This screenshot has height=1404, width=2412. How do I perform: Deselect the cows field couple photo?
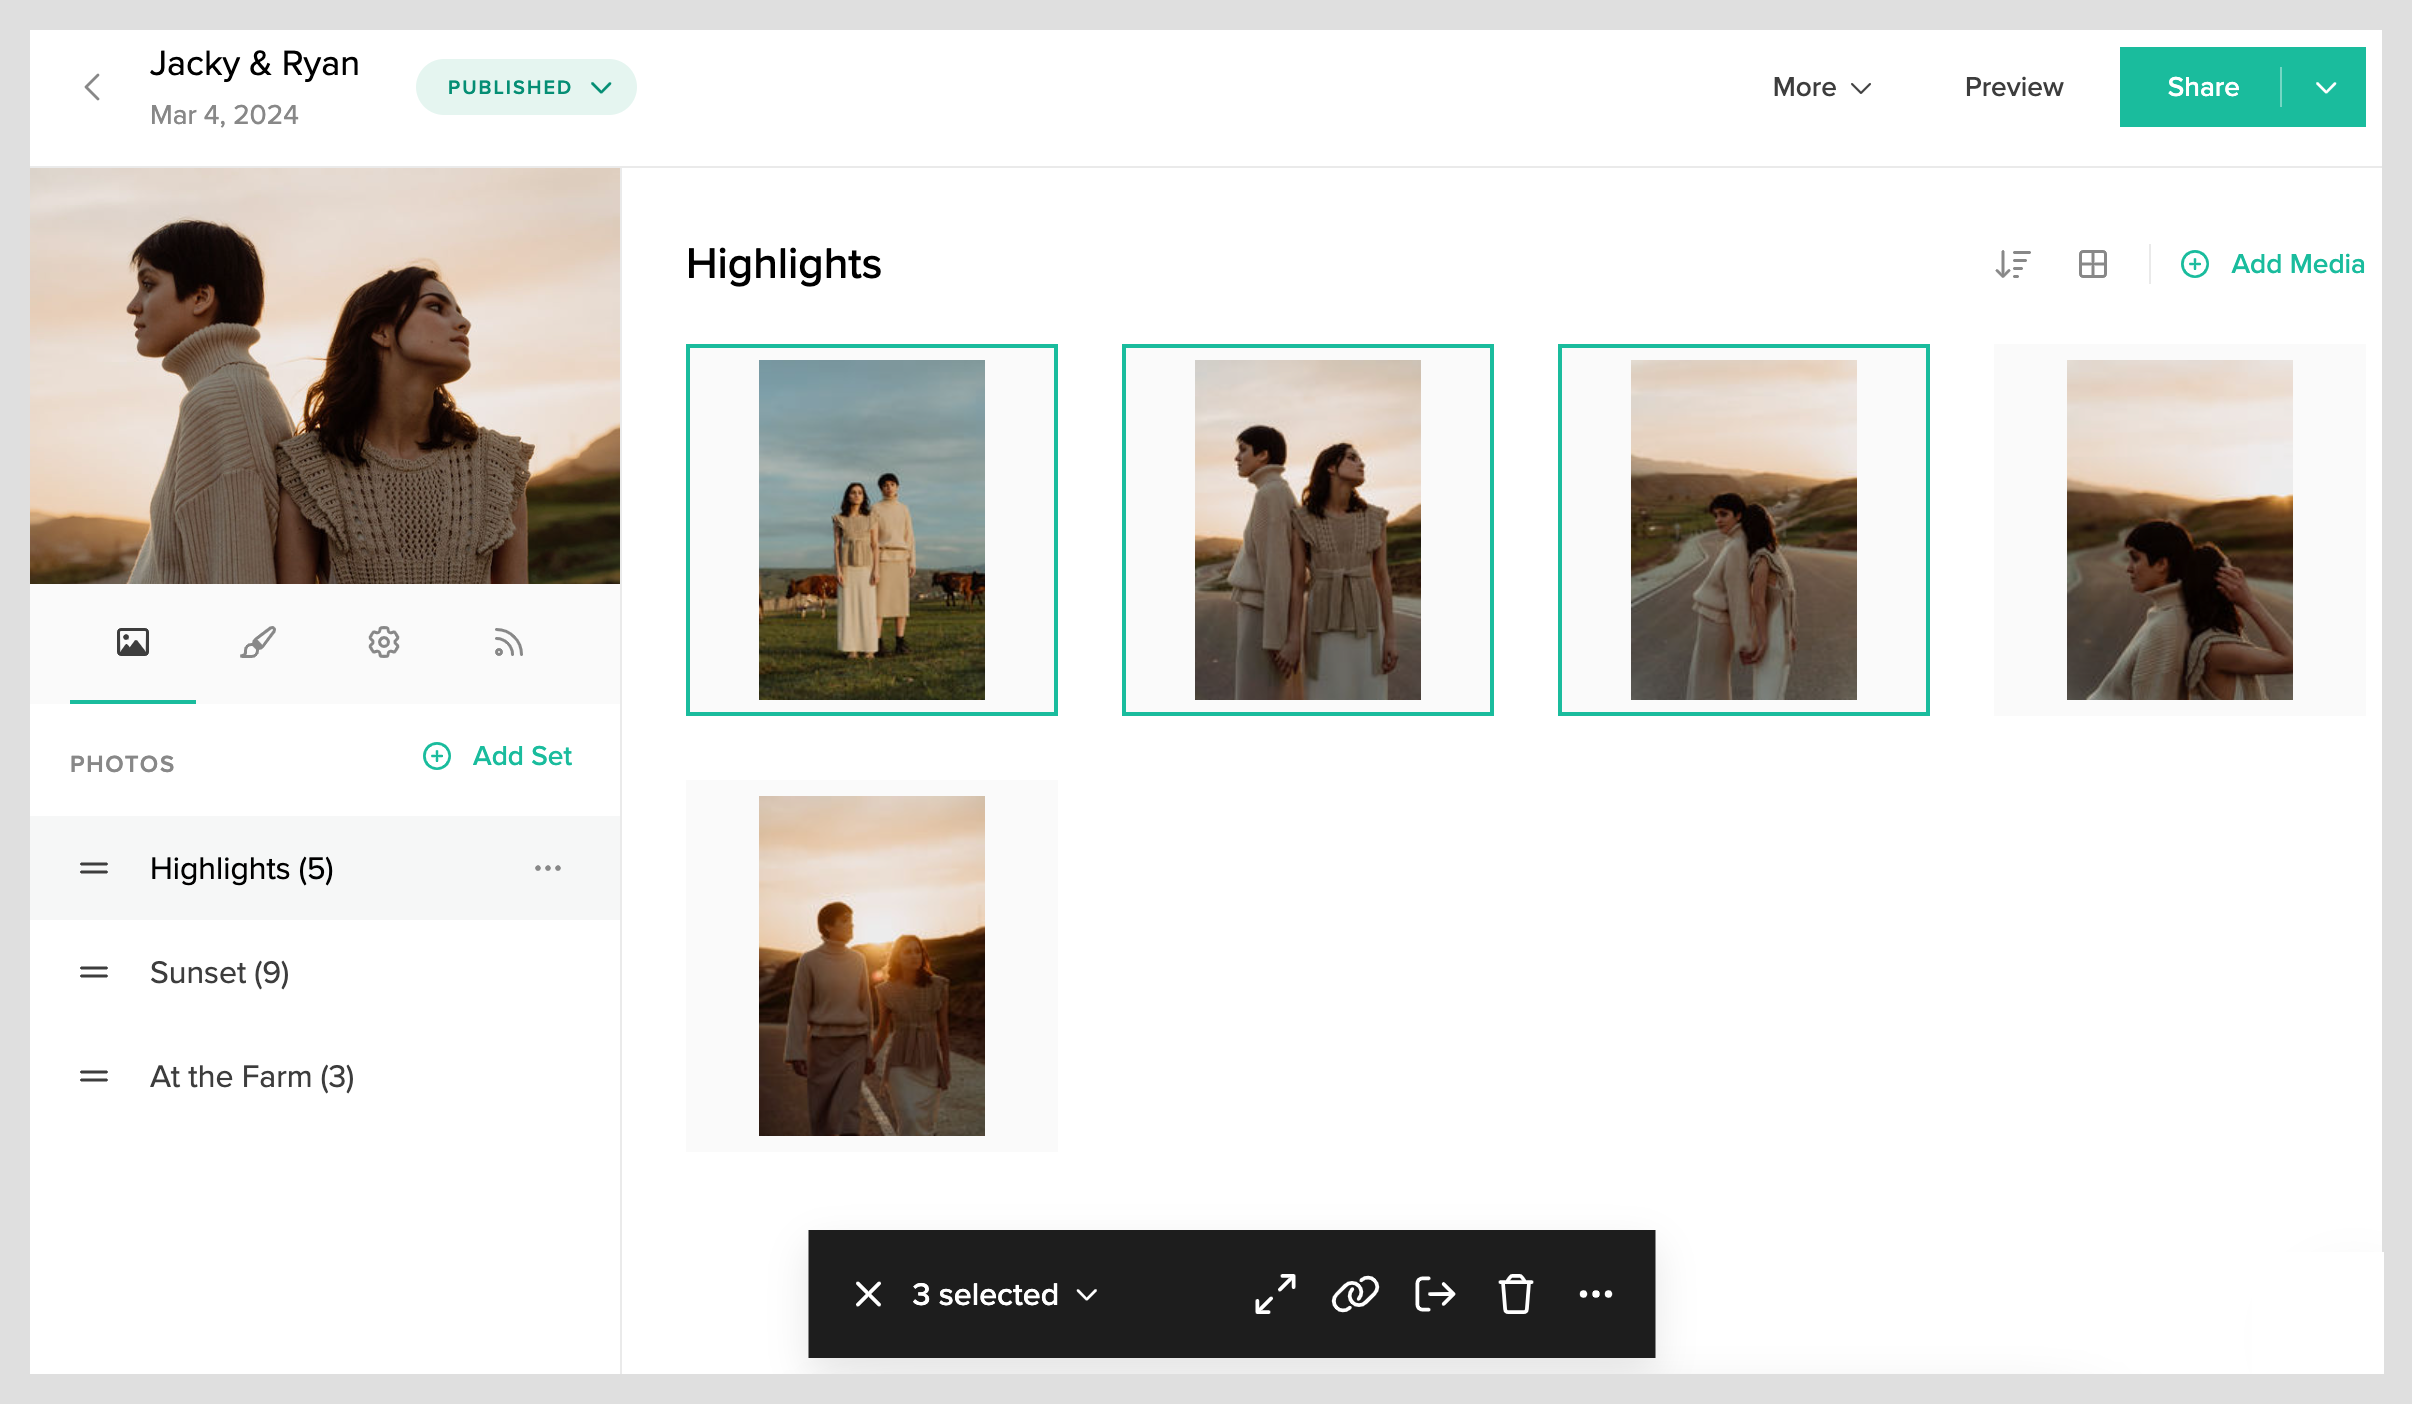pyautogui.click(x=871, y=530)
